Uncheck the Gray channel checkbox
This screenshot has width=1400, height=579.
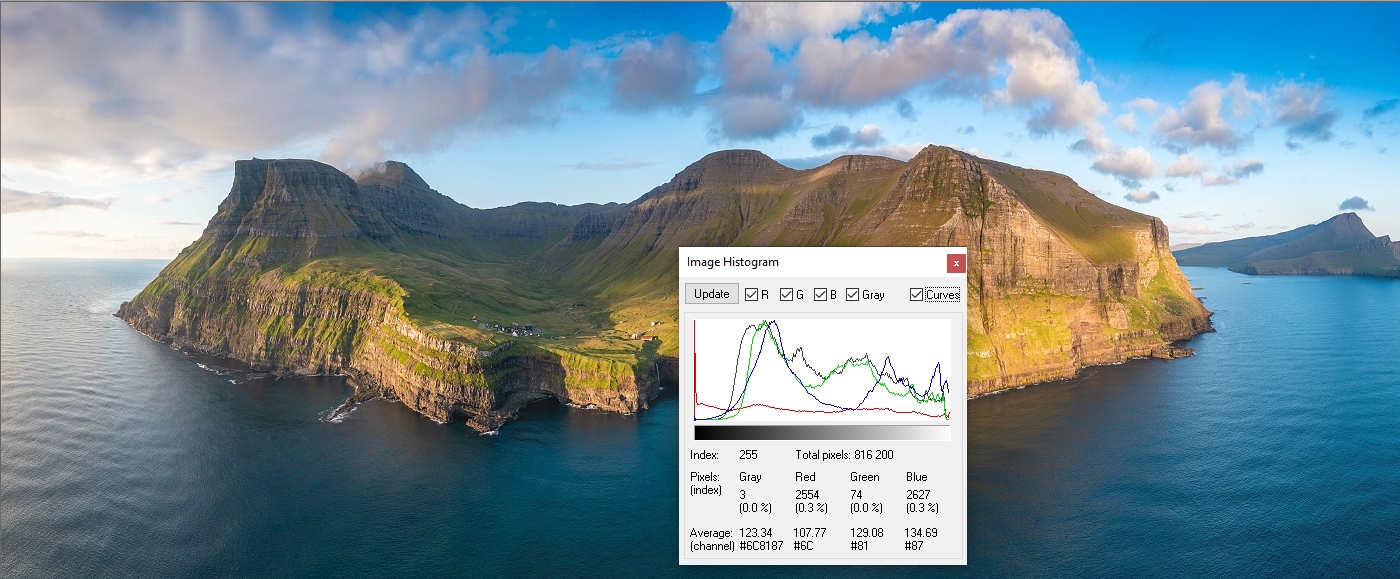click(x=852, y=294)
